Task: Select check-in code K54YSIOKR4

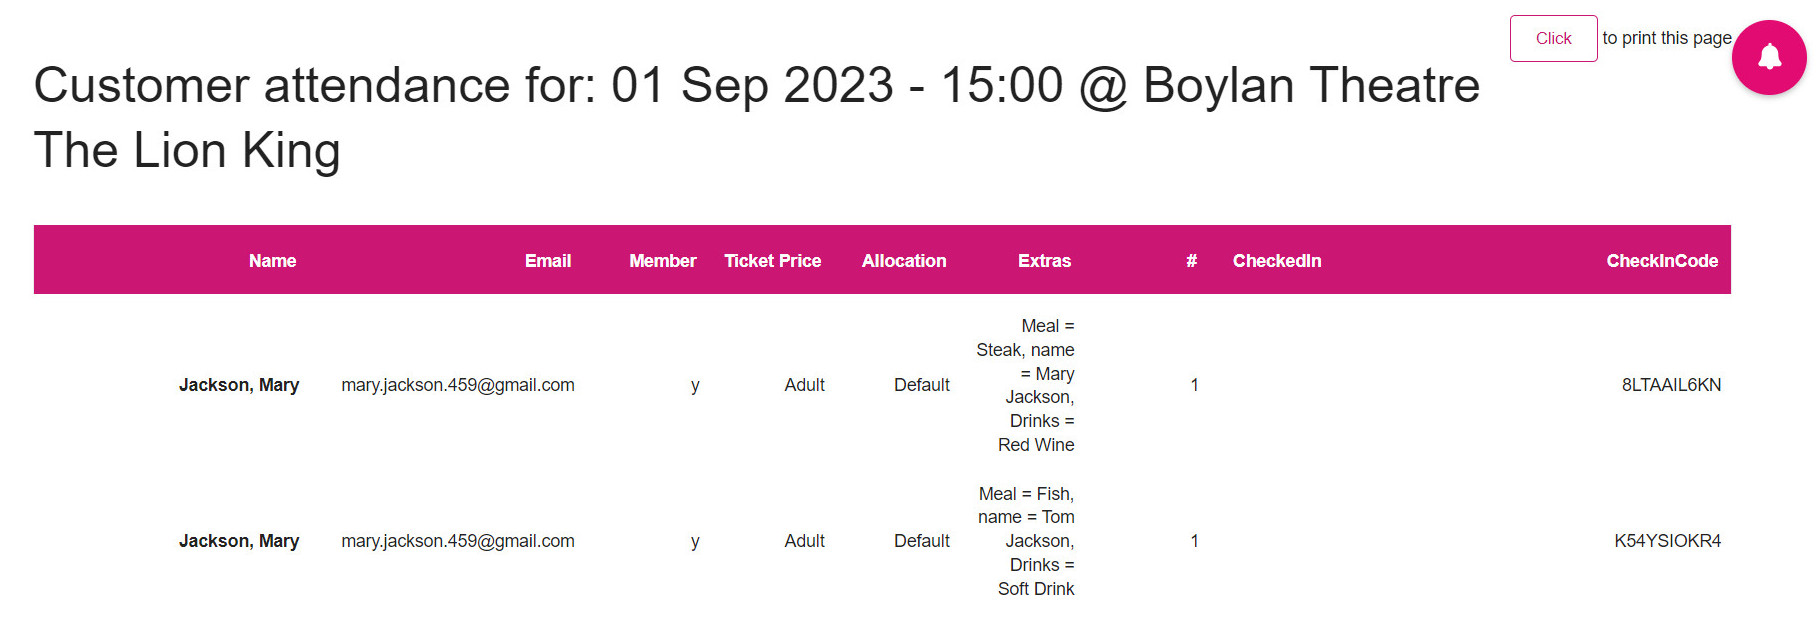Action: [x=1669, y=541]
